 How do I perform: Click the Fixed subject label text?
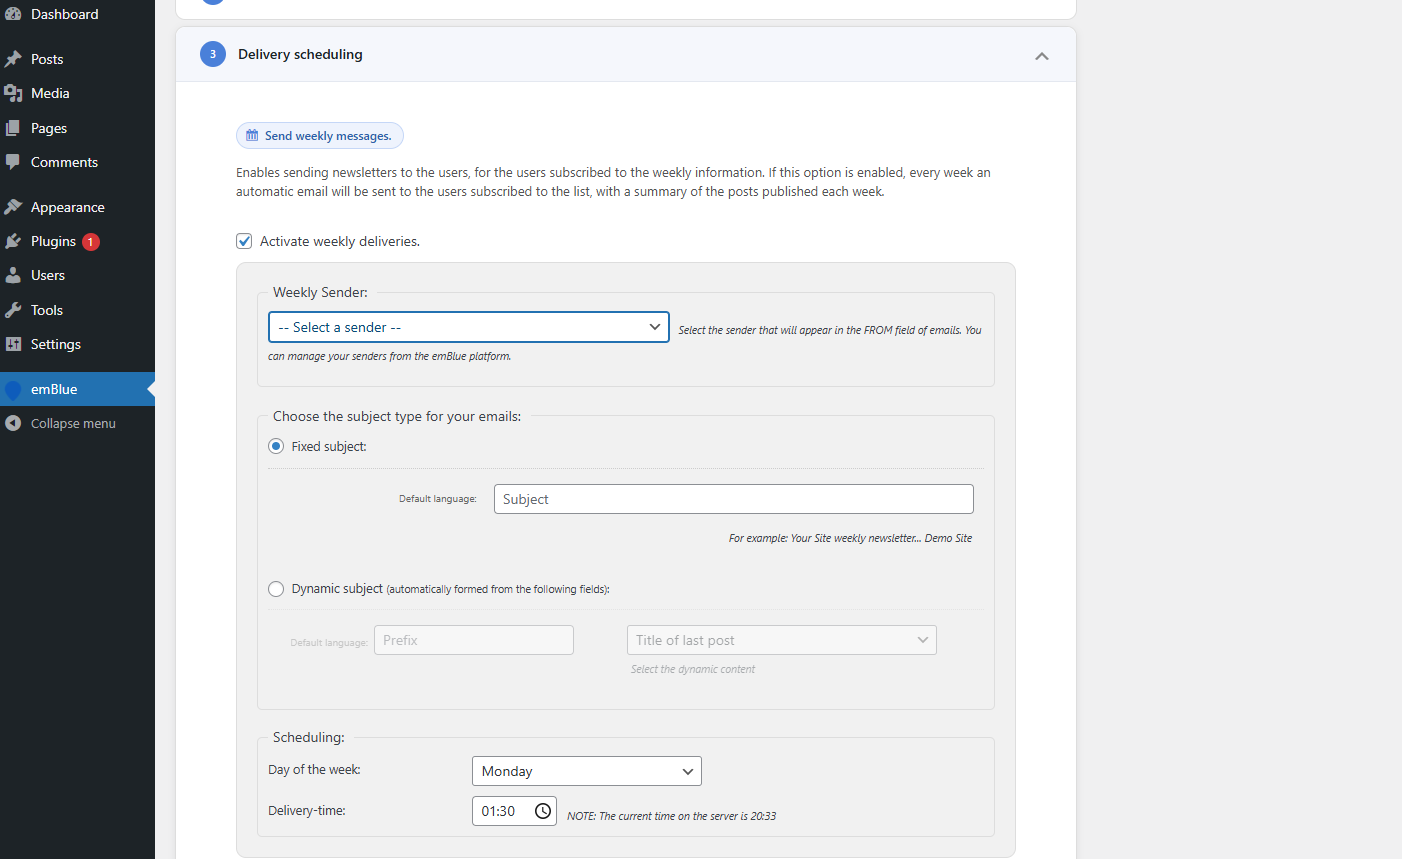tap(329, 446)
